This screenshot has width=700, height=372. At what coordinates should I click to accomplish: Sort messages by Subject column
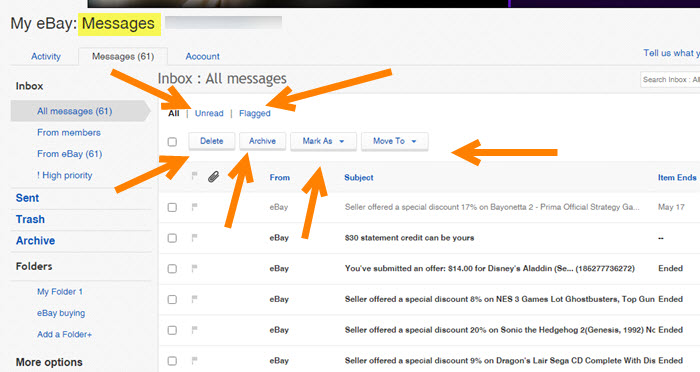tap(358, 177)
